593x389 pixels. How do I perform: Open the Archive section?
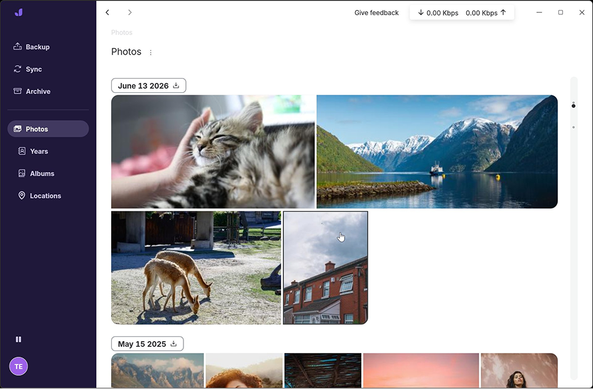[32, 91]
